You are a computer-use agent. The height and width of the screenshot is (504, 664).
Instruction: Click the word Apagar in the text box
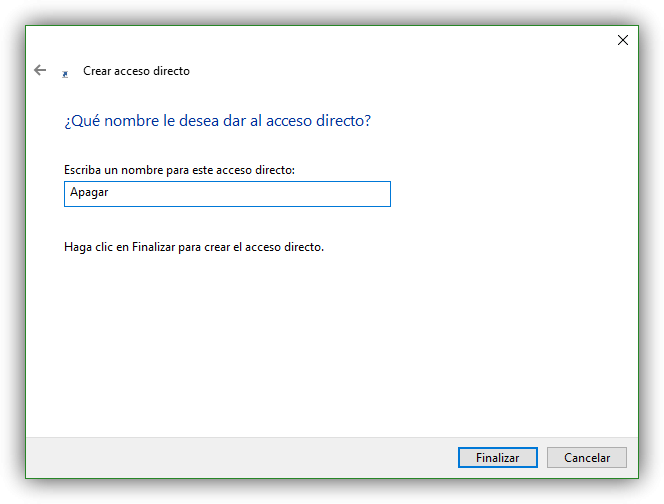coord(89,193)
